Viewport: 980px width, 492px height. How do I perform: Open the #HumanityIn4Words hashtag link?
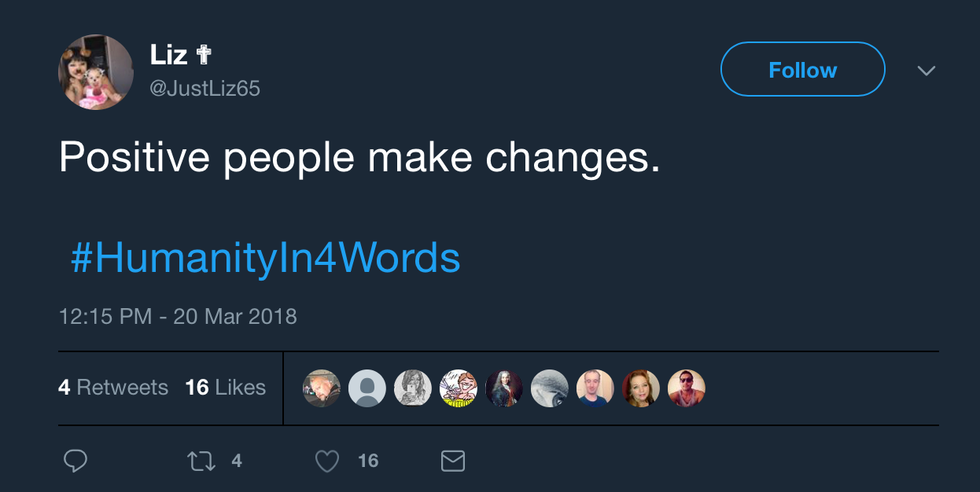[265, 258]
